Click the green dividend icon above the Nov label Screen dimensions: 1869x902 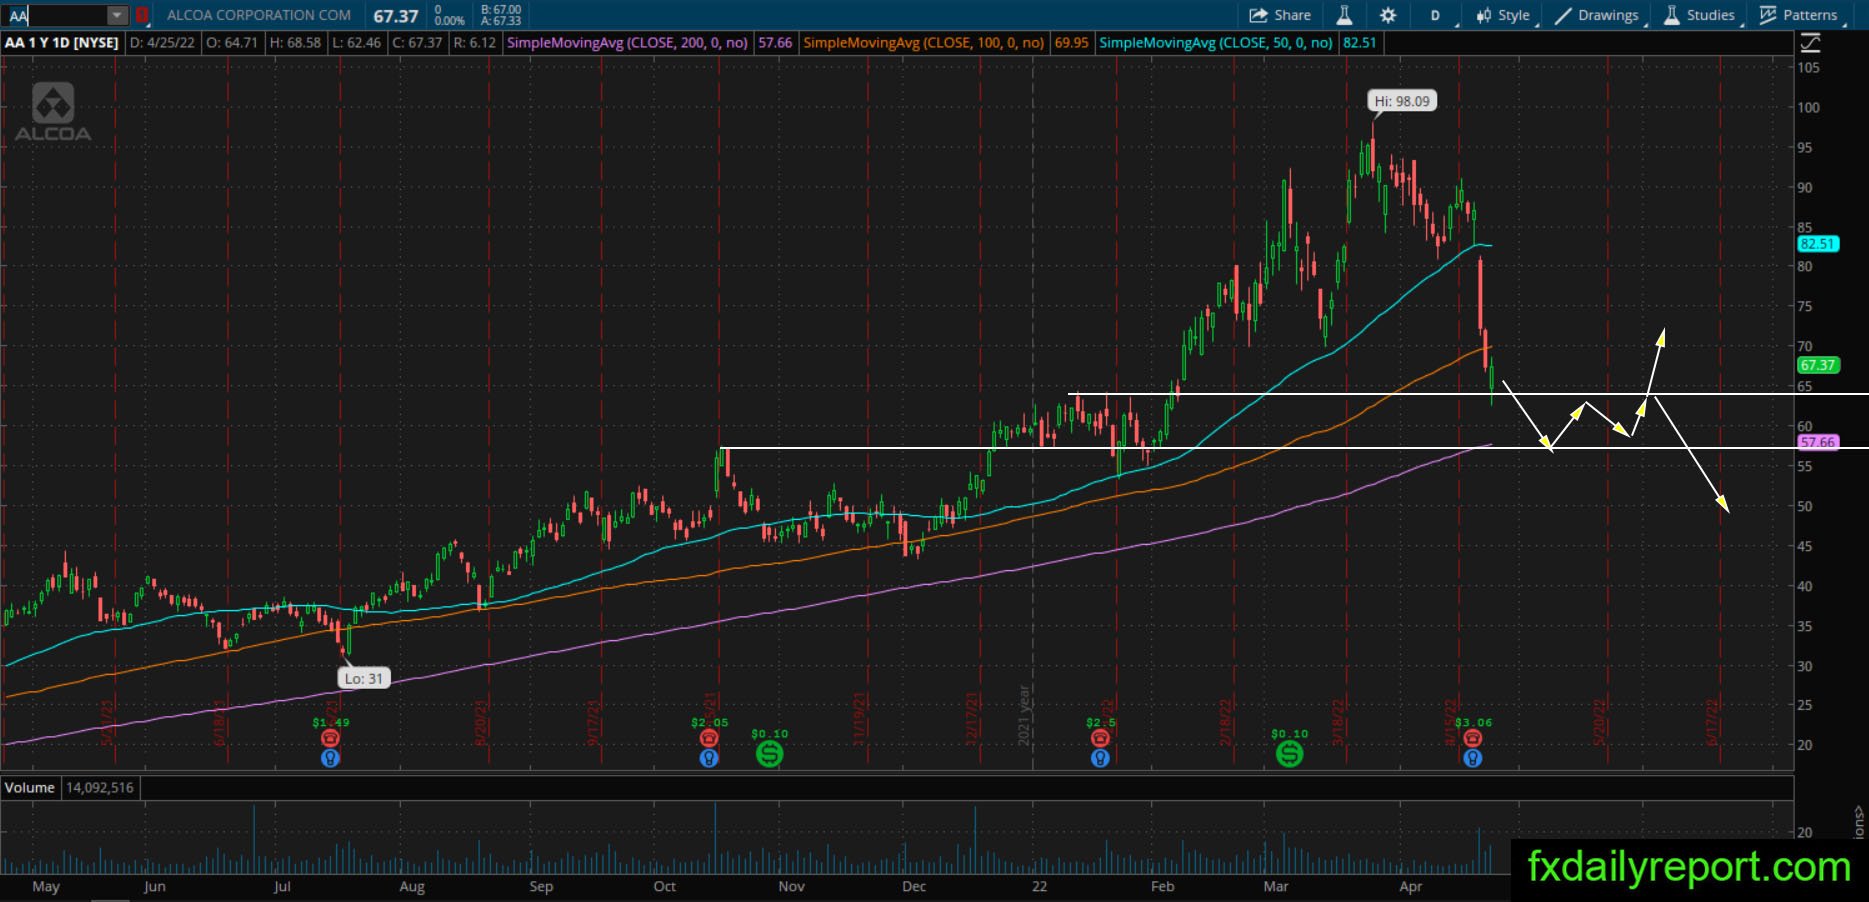click(x=769, y=753)
